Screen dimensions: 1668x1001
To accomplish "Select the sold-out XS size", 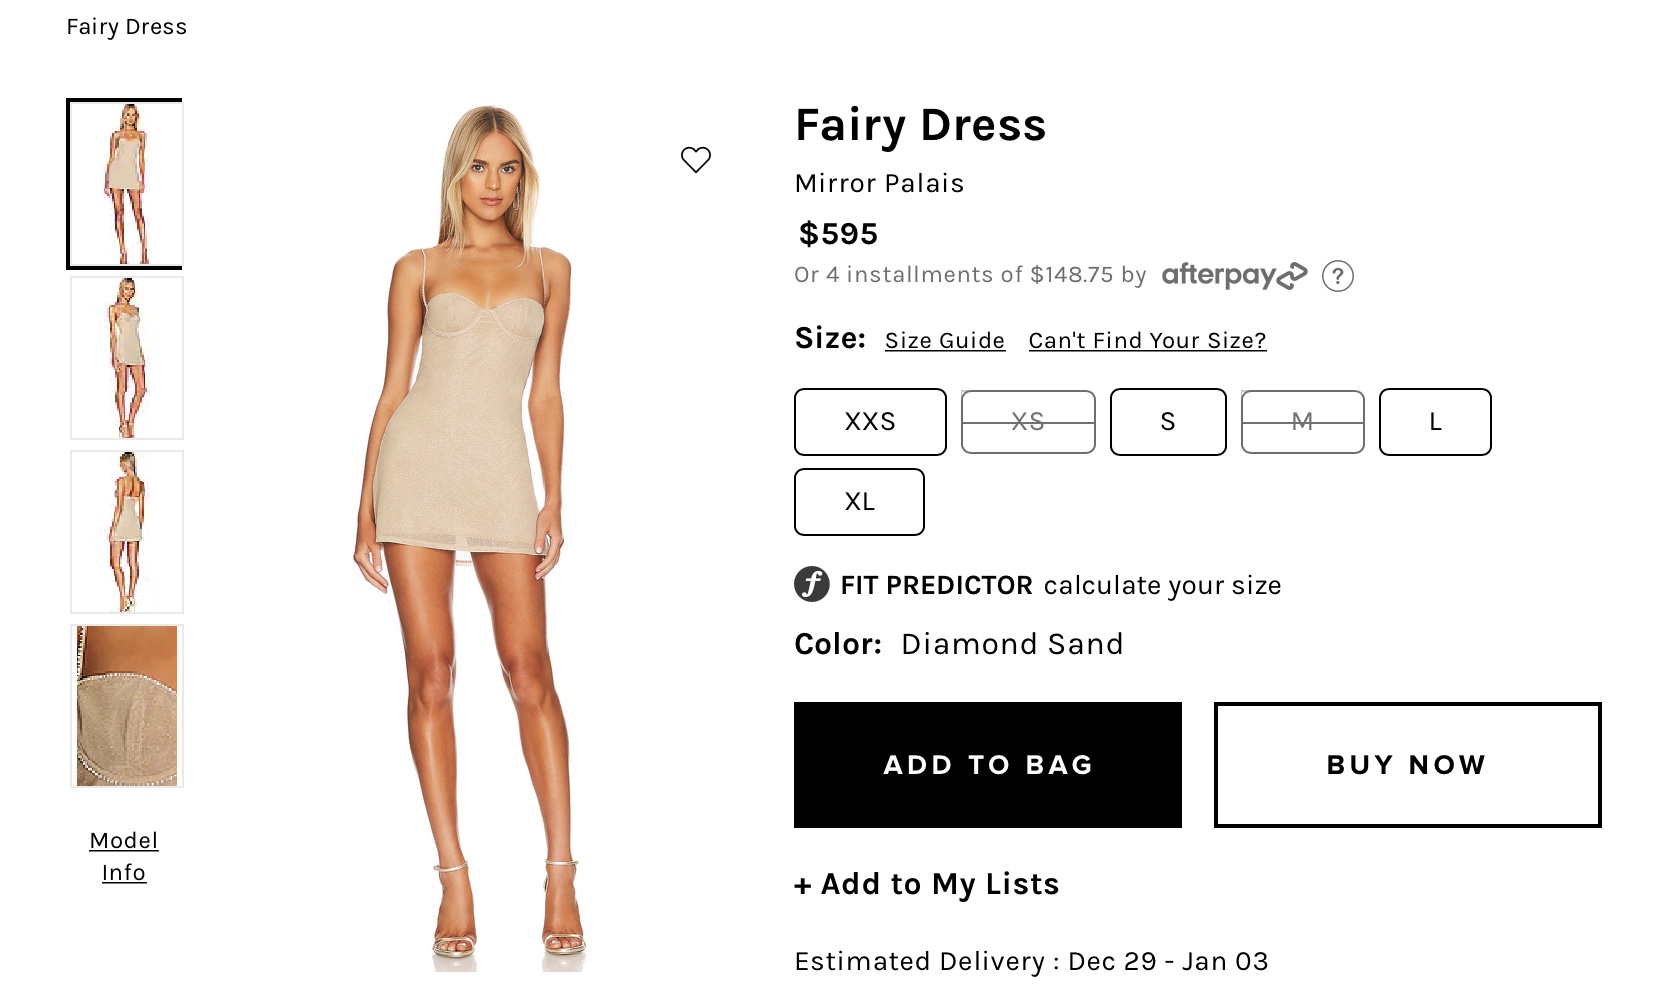I will coord(1028,422).
